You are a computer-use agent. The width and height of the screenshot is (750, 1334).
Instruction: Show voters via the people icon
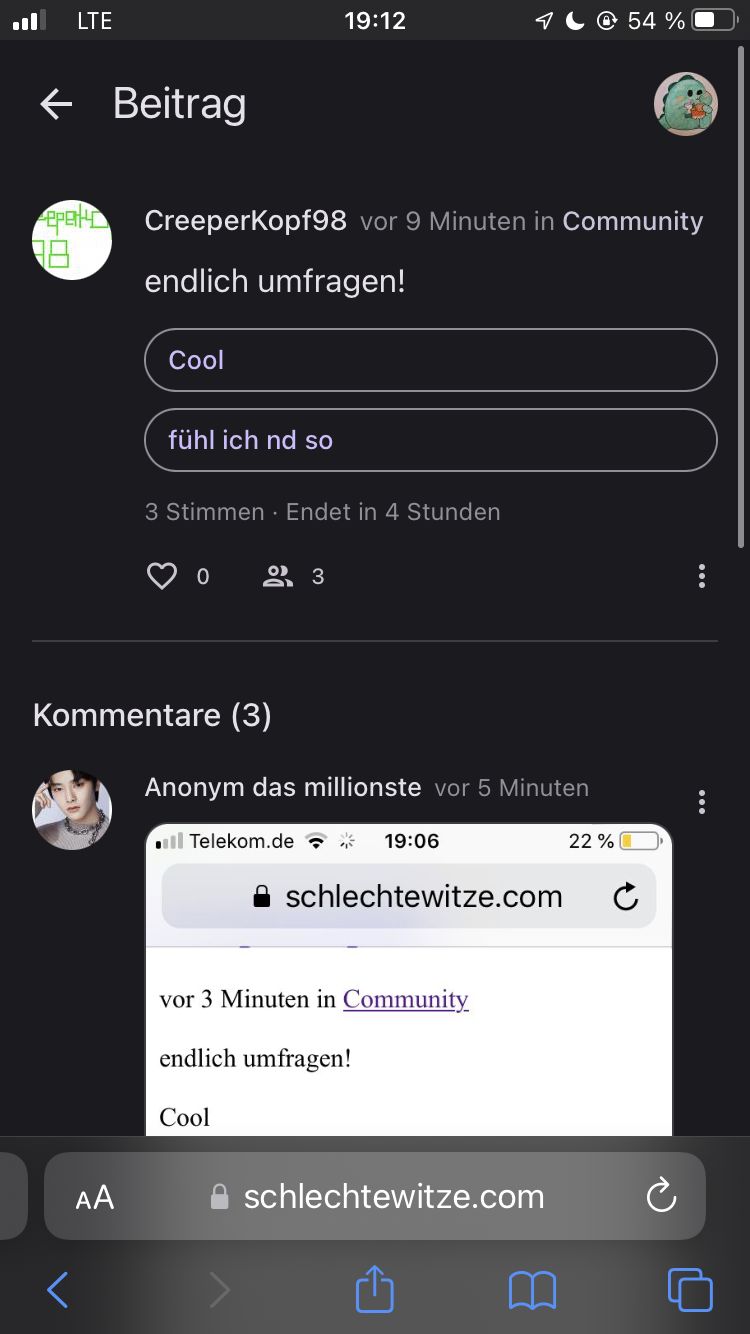(x=278, y=576)
